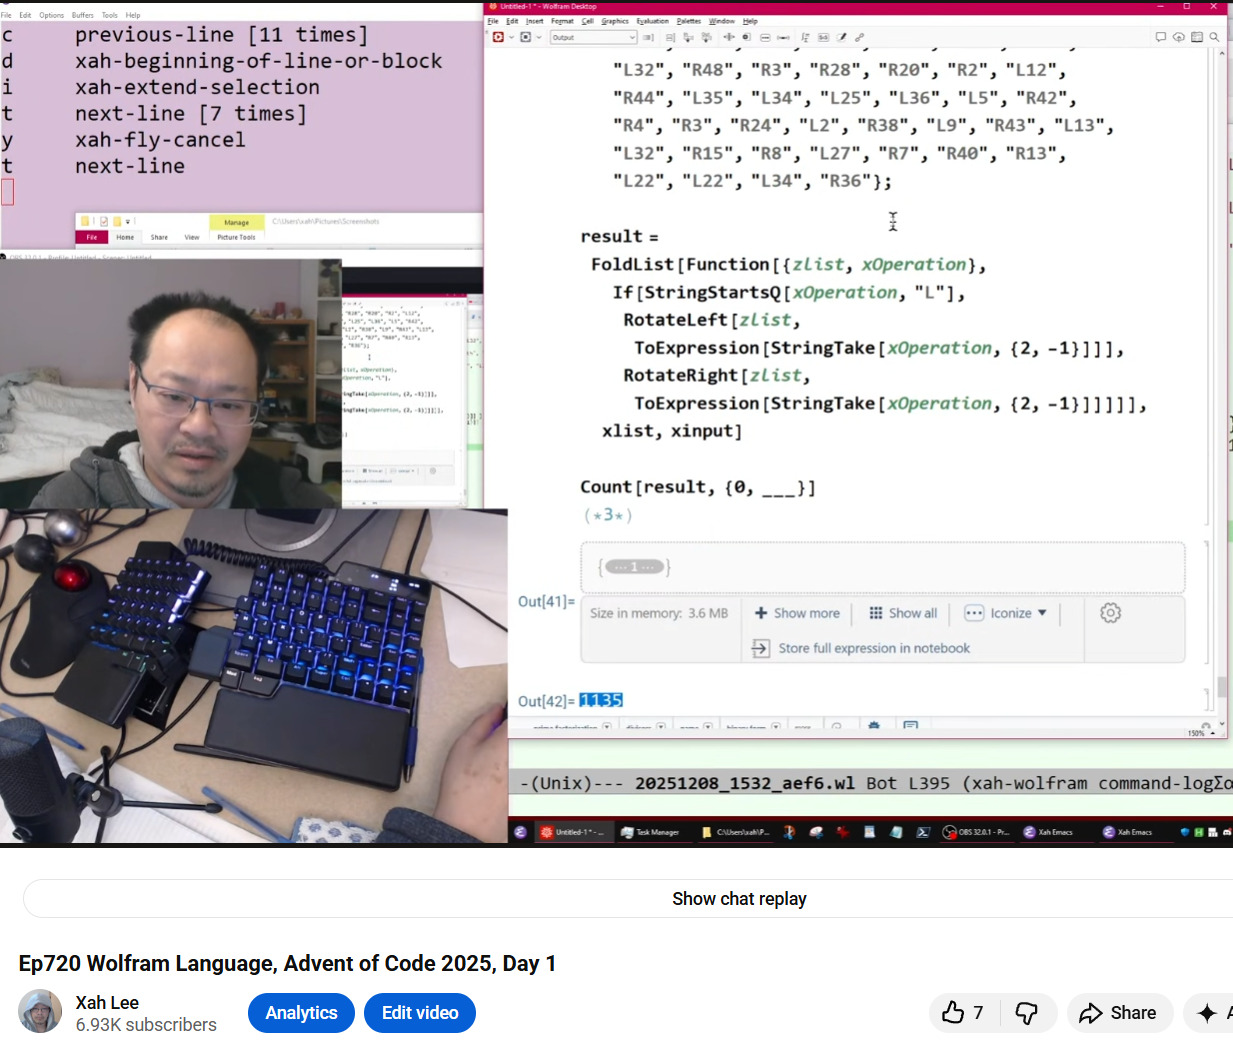Open OBS from the Windows taskbar
This screenshot has height=1042, width=1233.
[x=977, y=832]
